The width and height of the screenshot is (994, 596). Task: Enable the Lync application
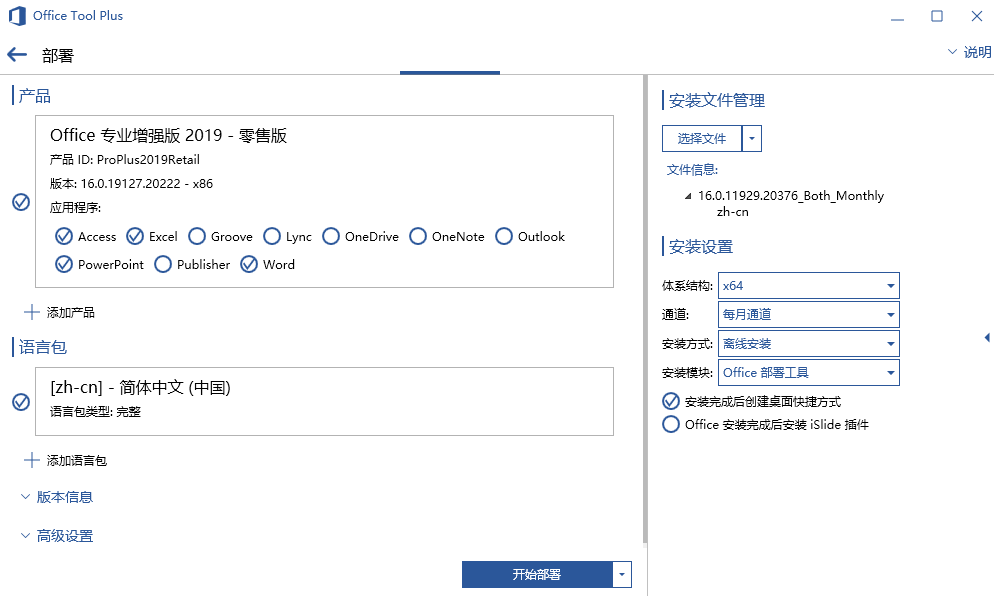pyautogui.click(x=272, y=236)
